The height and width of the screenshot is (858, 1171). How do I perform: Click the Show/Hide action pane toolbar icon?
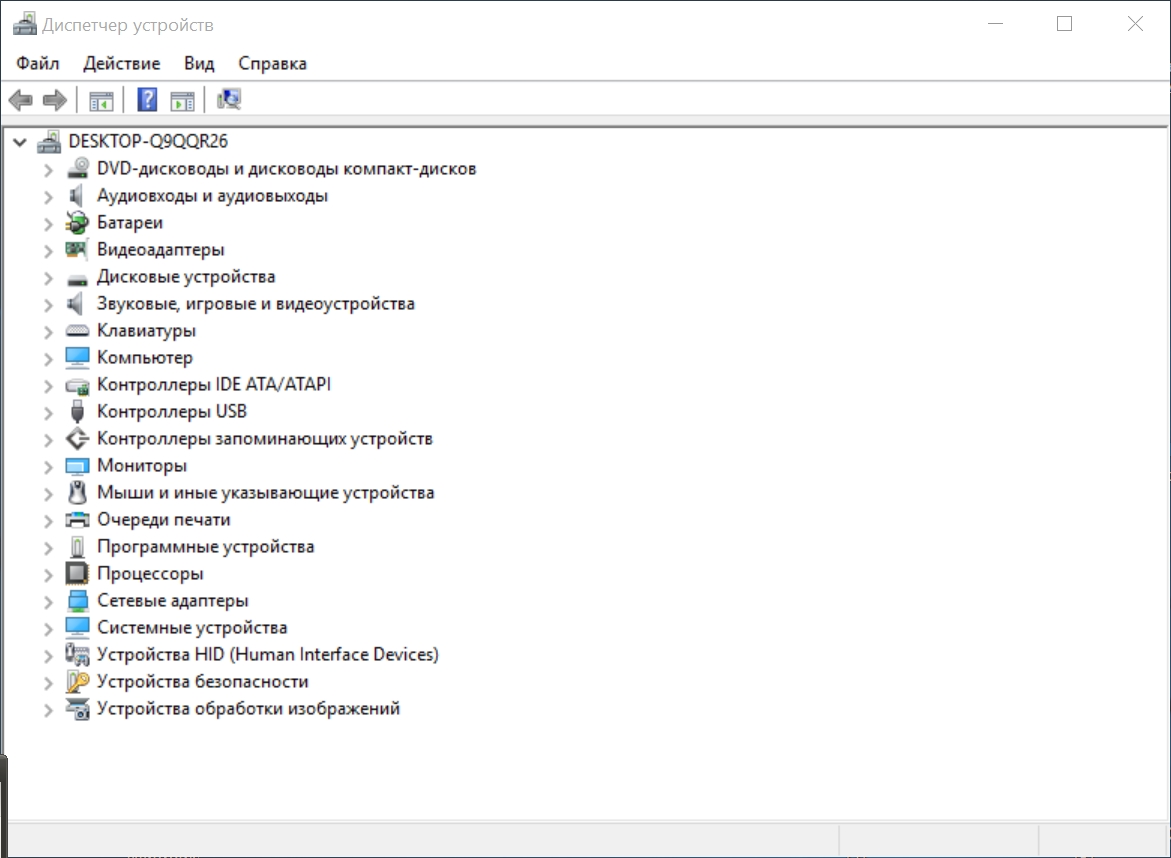coord(182,100)
